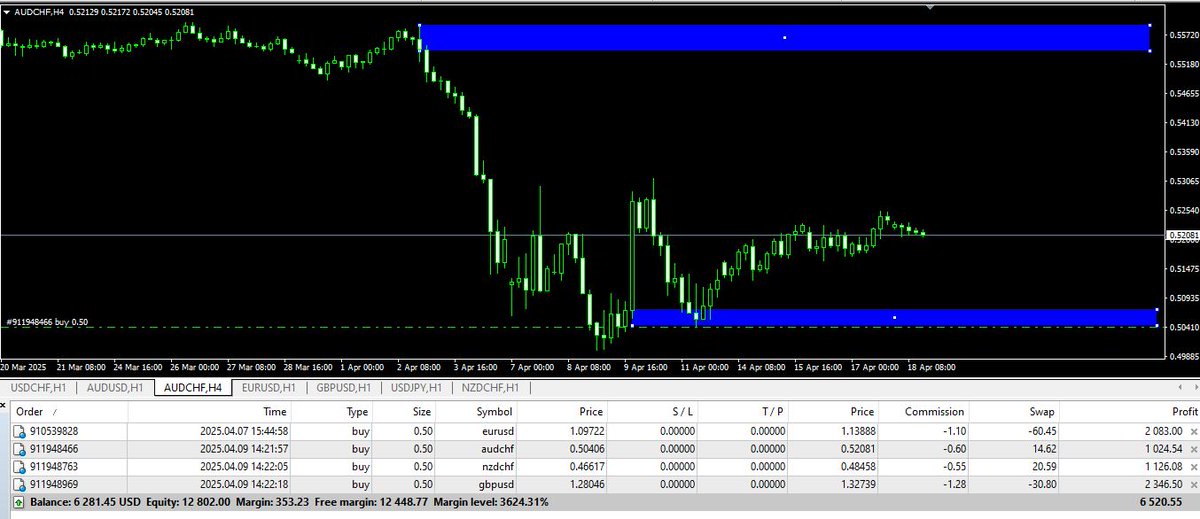This screenshot has height=519, width=1200.
Task: Sort by the Commission column header
Action: 925,411
